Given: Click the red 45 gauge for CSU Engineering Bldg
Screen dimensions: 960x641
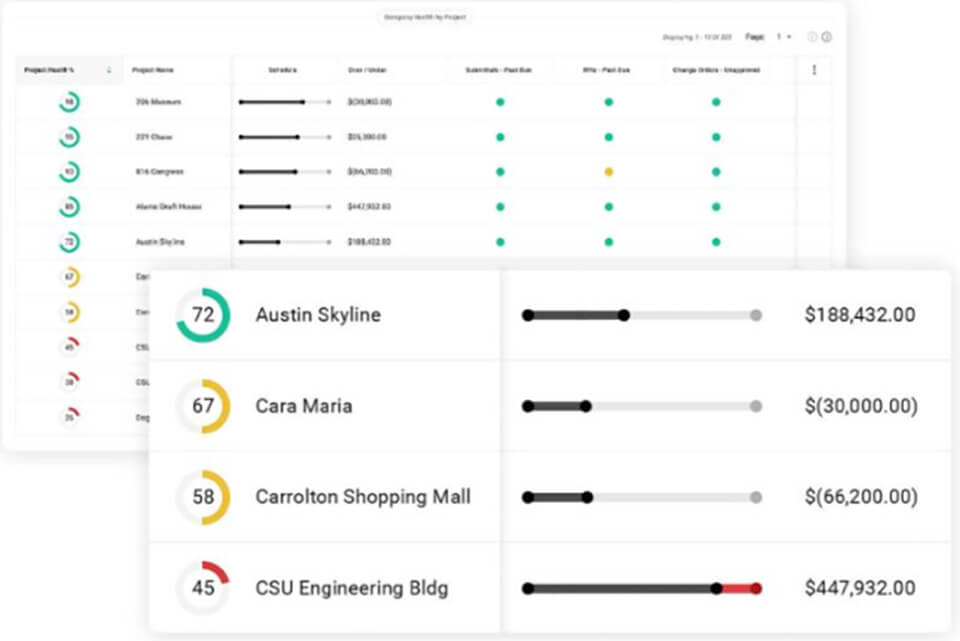Looking at the screenshot, I should pyautogui.click(x=203, y=588).
